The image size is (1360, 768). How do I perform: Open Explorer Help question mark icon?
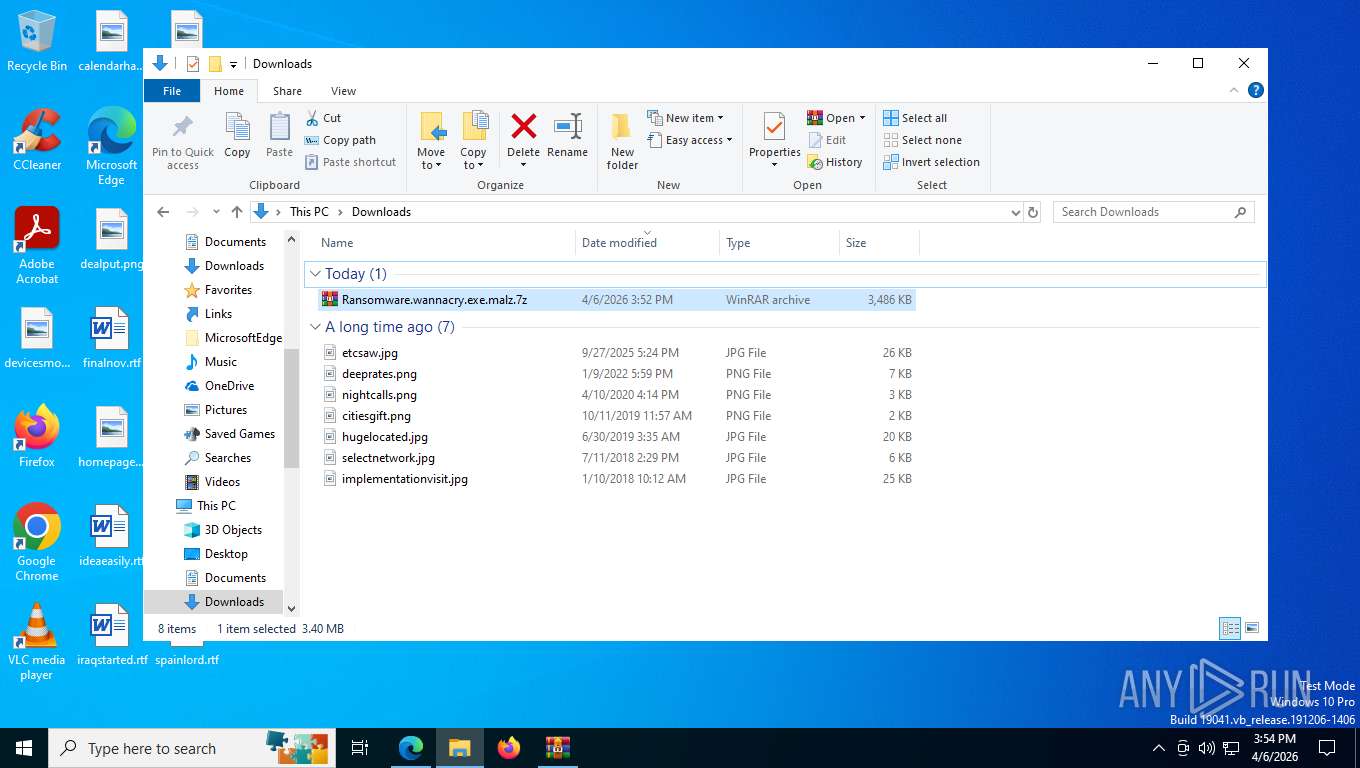1256,90
